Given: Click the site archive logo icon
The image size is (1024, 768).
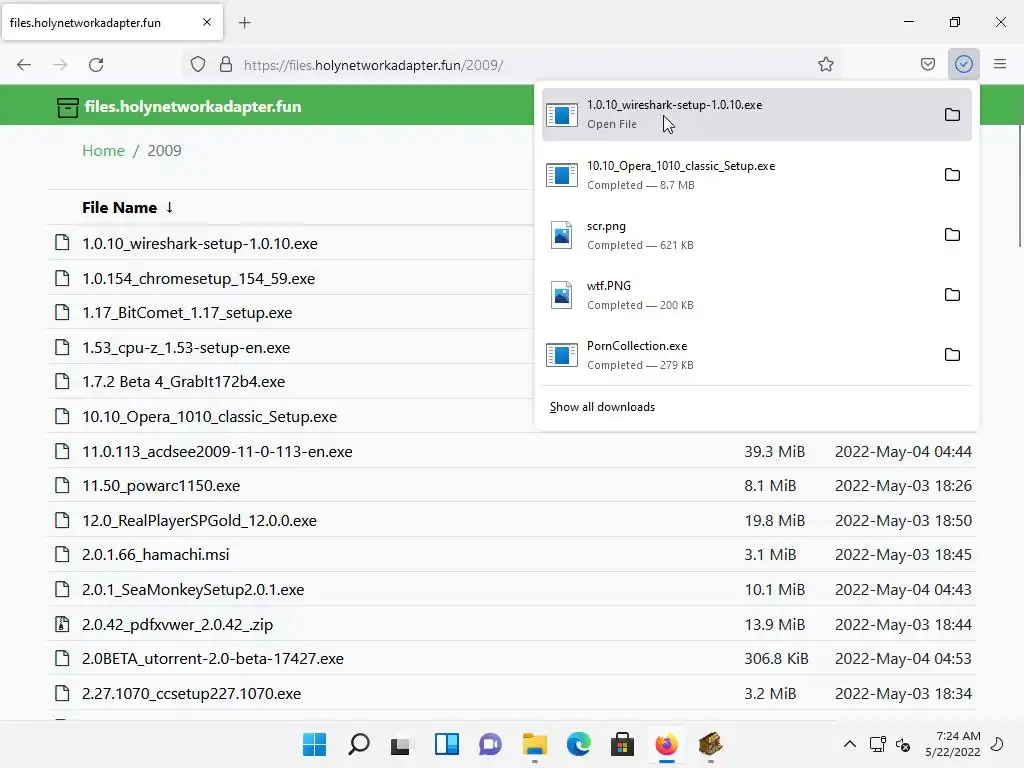Looking at the screenshot, I should [x=67, y=107].
